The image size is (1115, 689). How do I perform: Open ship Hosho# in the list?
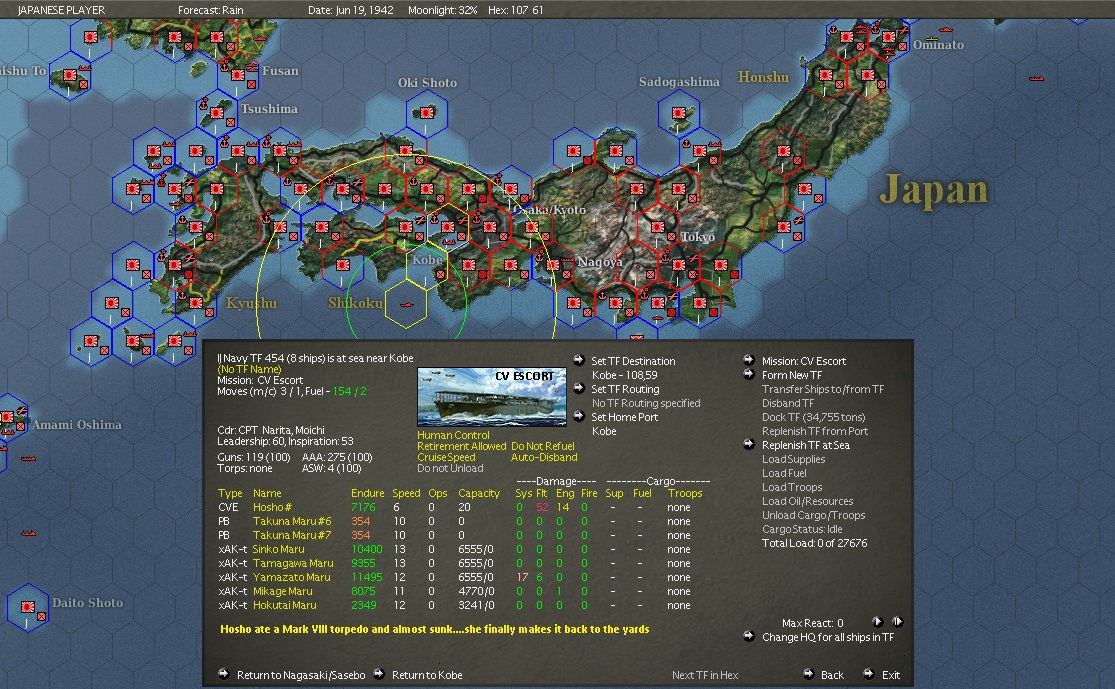272,508
